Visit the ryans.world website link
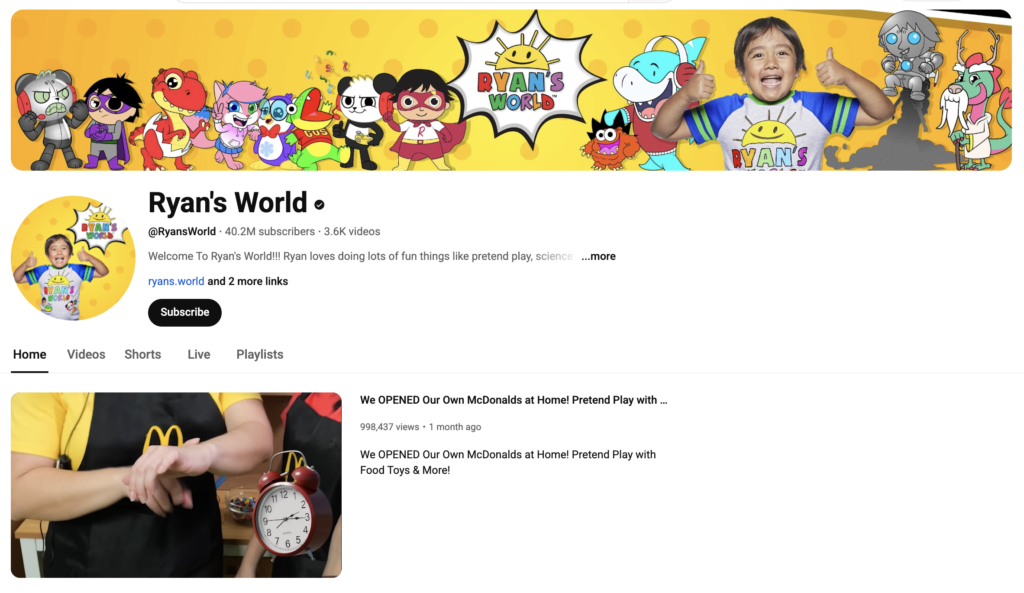1024x593 pixels. point(176,281)
